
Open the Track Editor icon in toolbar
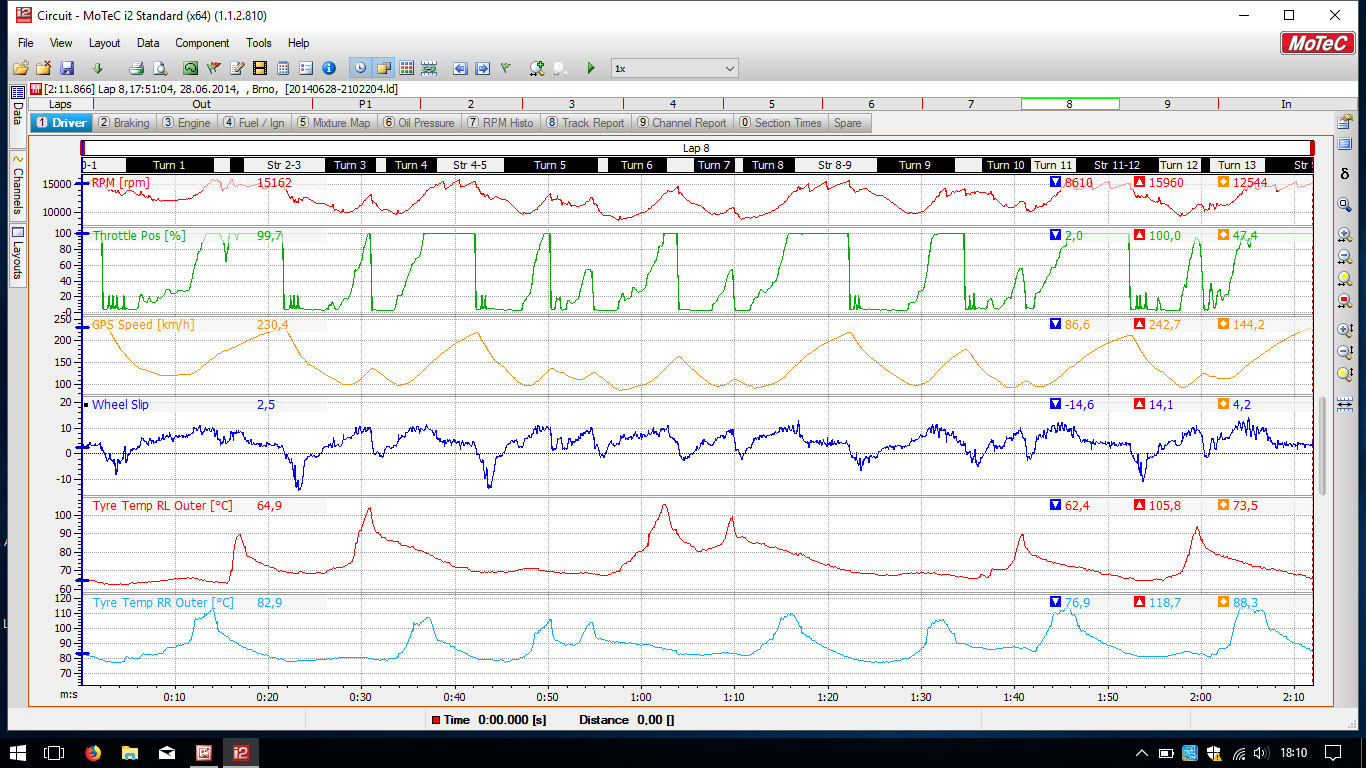pyautogui.click(x=190, y=68)
